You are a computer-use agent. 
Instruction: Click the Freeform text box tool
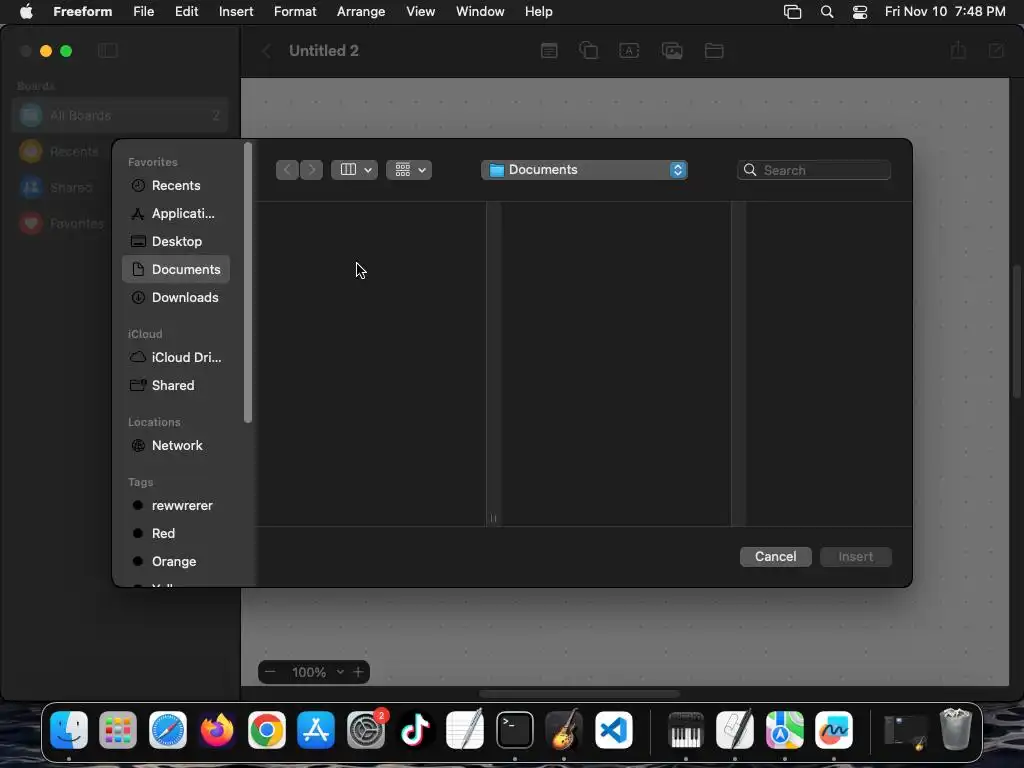tap(629, 50)
